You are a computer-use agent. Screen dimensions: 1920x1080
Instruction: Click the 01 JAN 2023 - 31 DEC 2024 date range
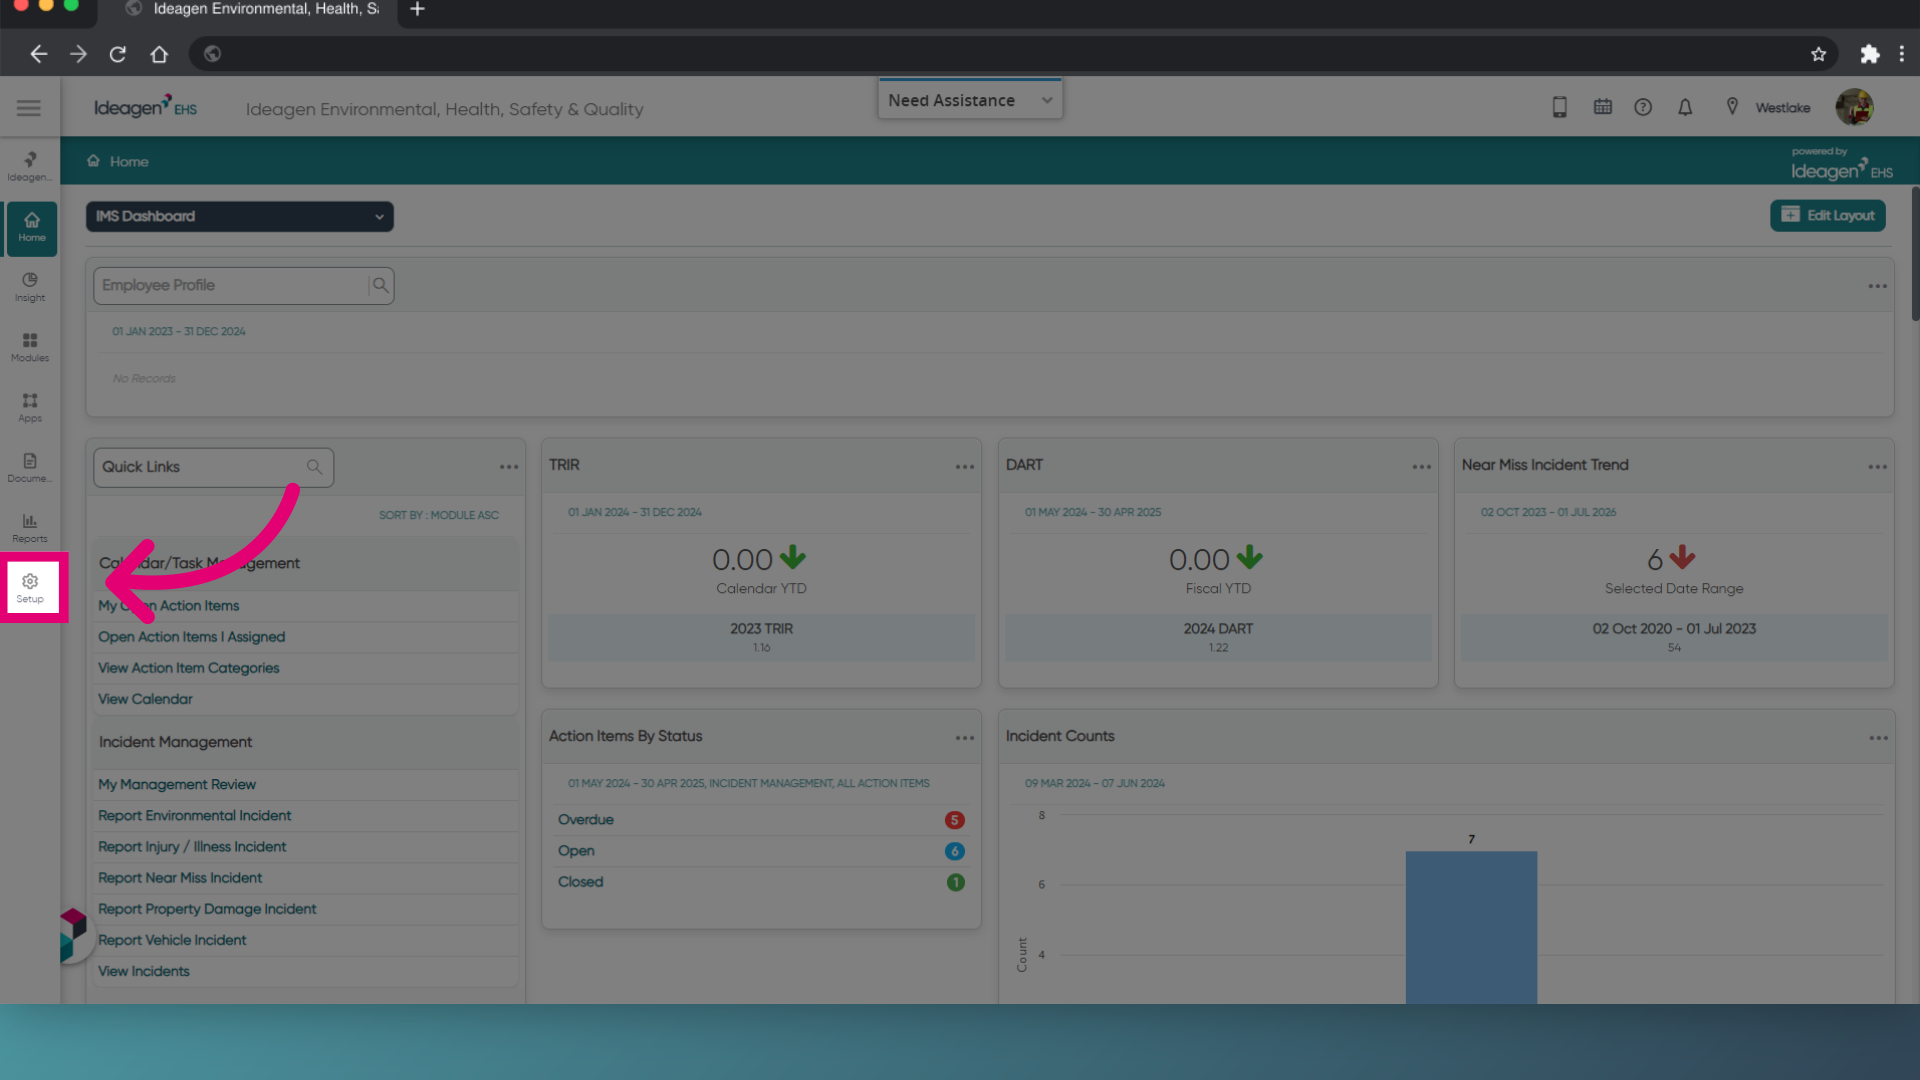click(x=178, y=331)
